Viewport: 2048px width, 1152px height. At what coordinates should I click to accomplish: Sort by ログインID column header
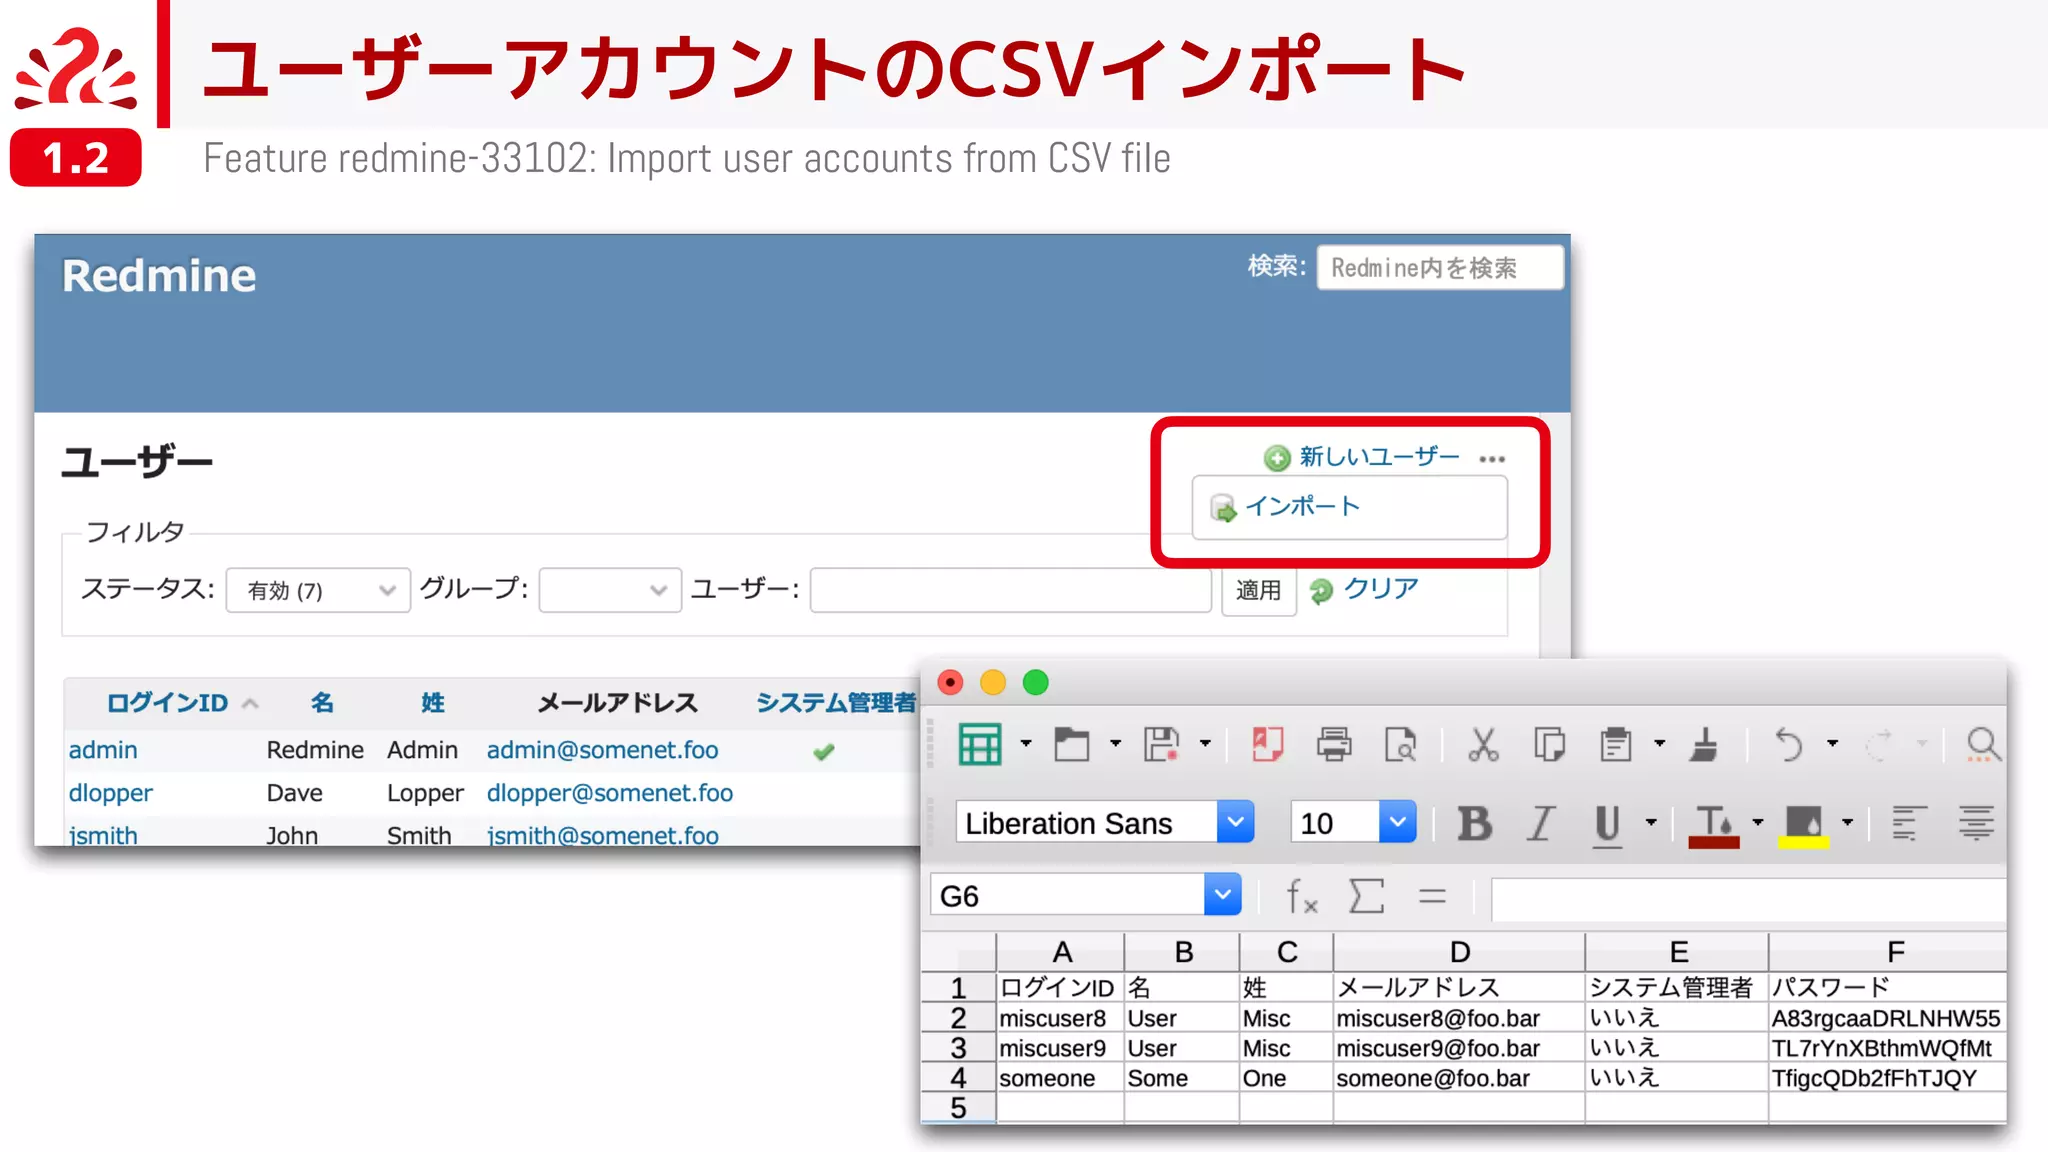pos(167,703)
